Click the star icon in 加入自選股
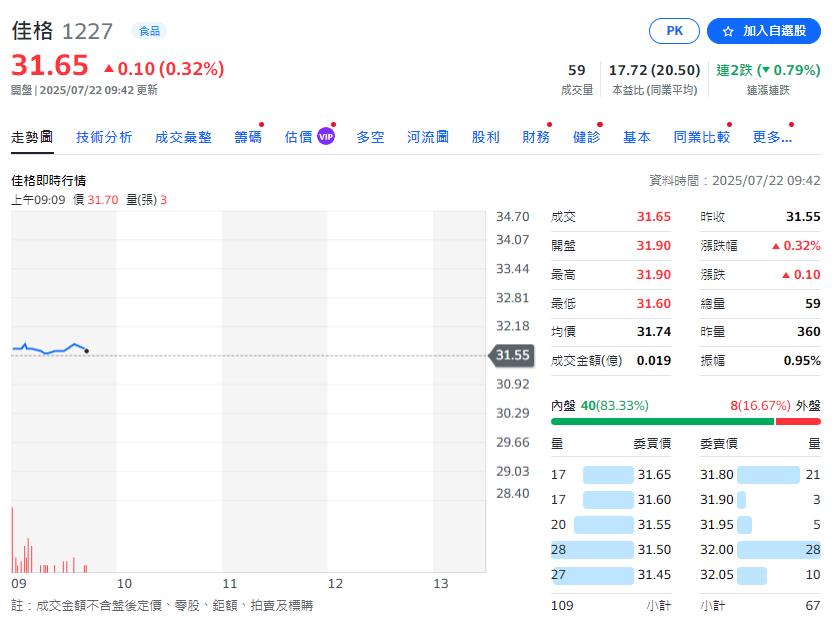 [x=728, y=32]
